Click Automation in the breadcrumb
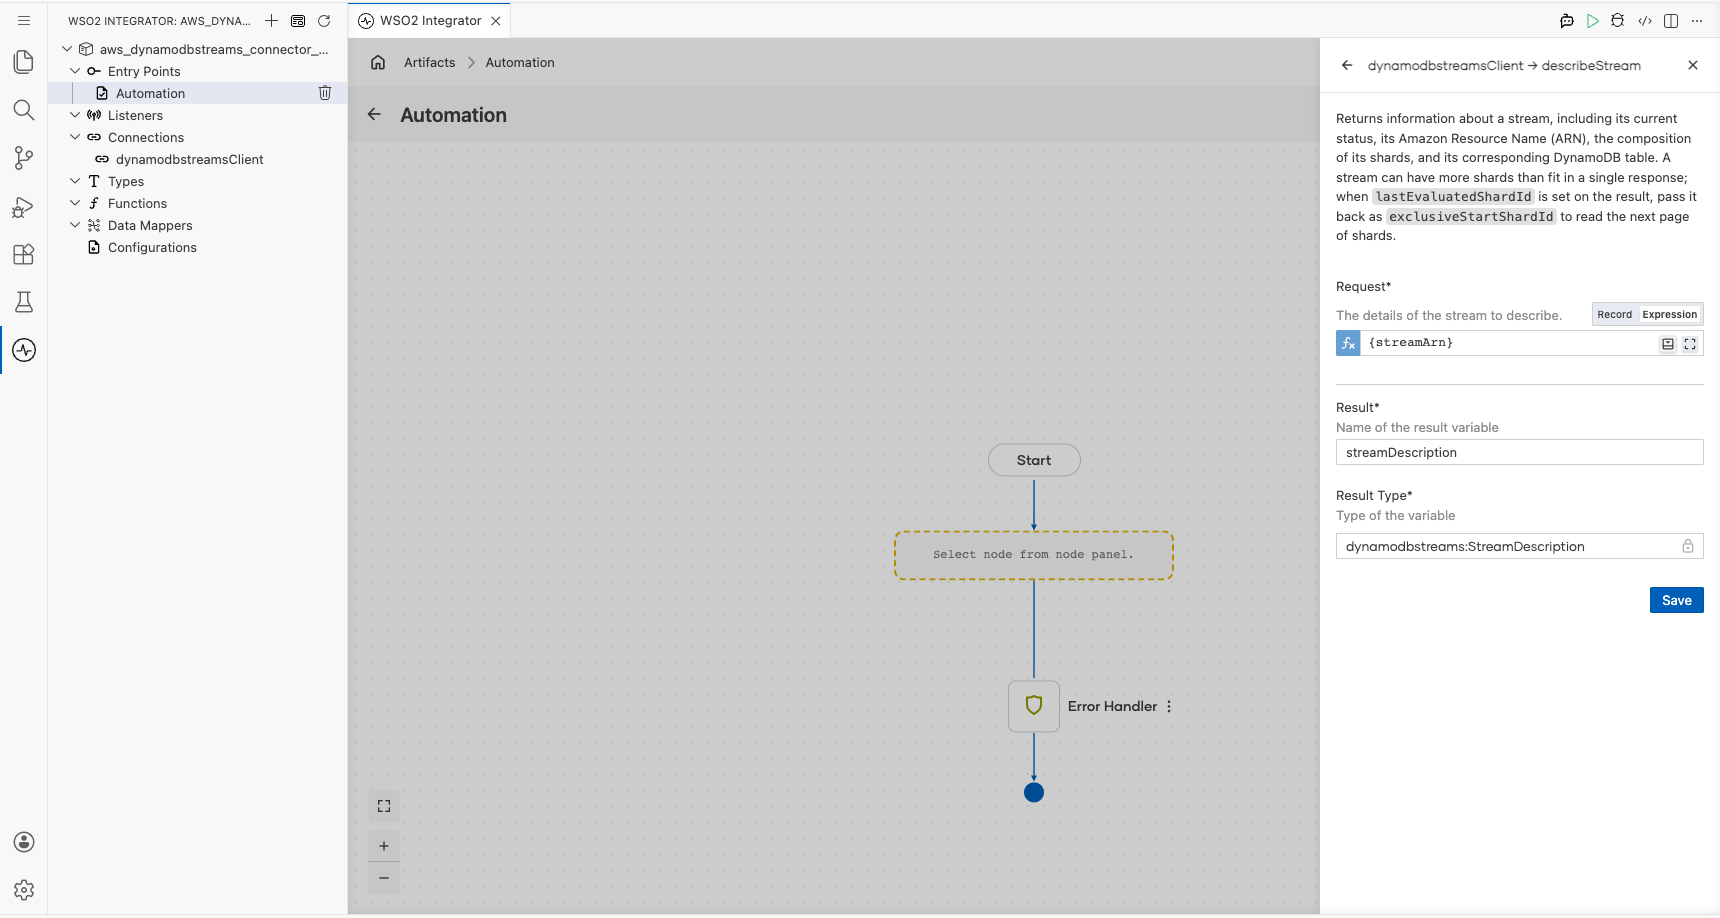This screenshot has height=918, width=1720. click(520, 62)
